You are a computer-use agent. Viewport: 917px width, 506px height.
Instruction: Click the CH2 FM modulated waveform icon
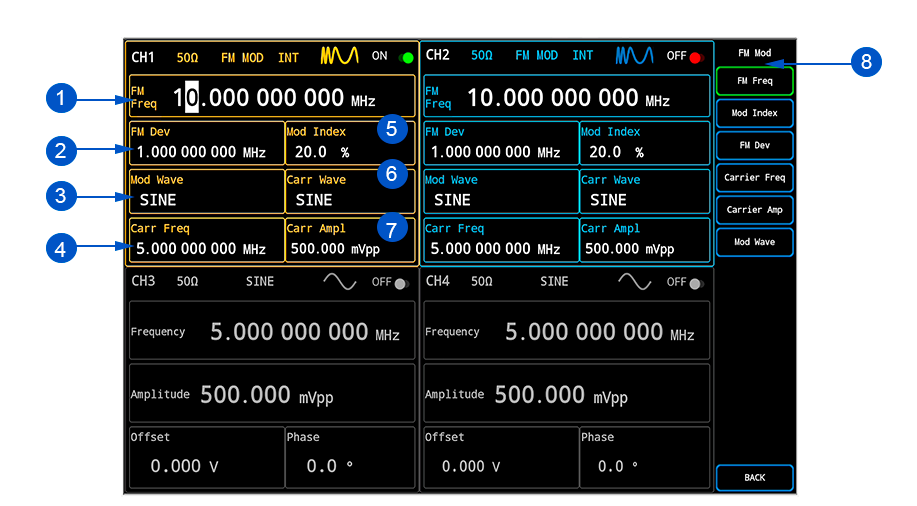635,56
